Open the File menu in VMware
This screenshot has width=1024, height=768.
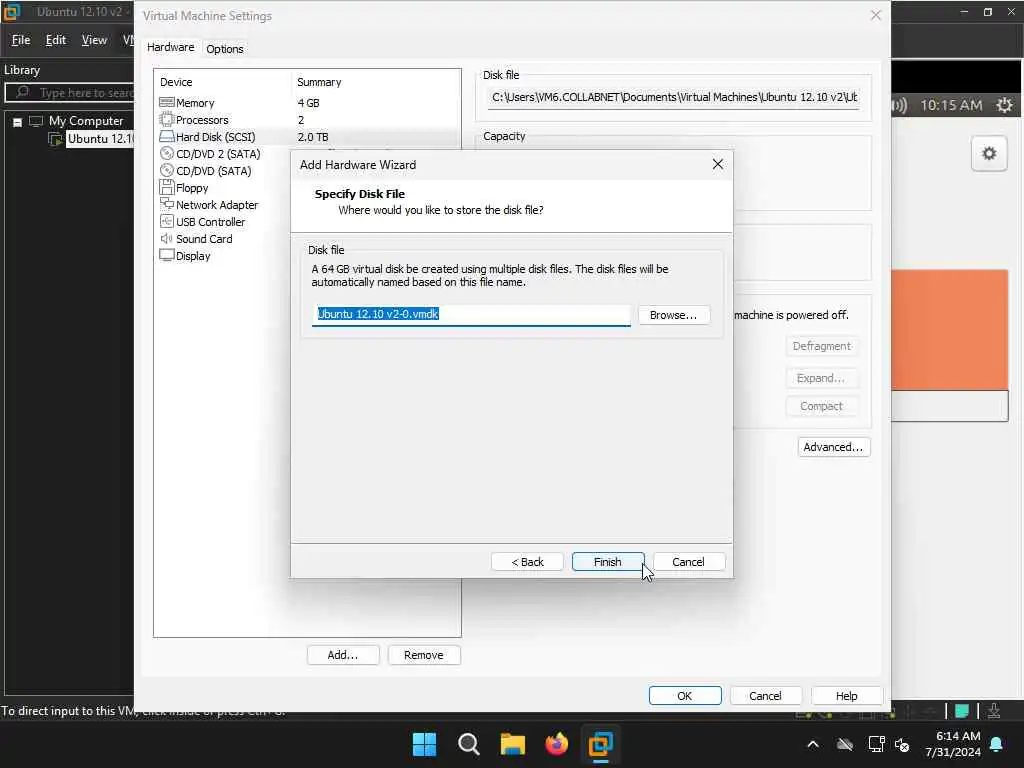[21, 40]
